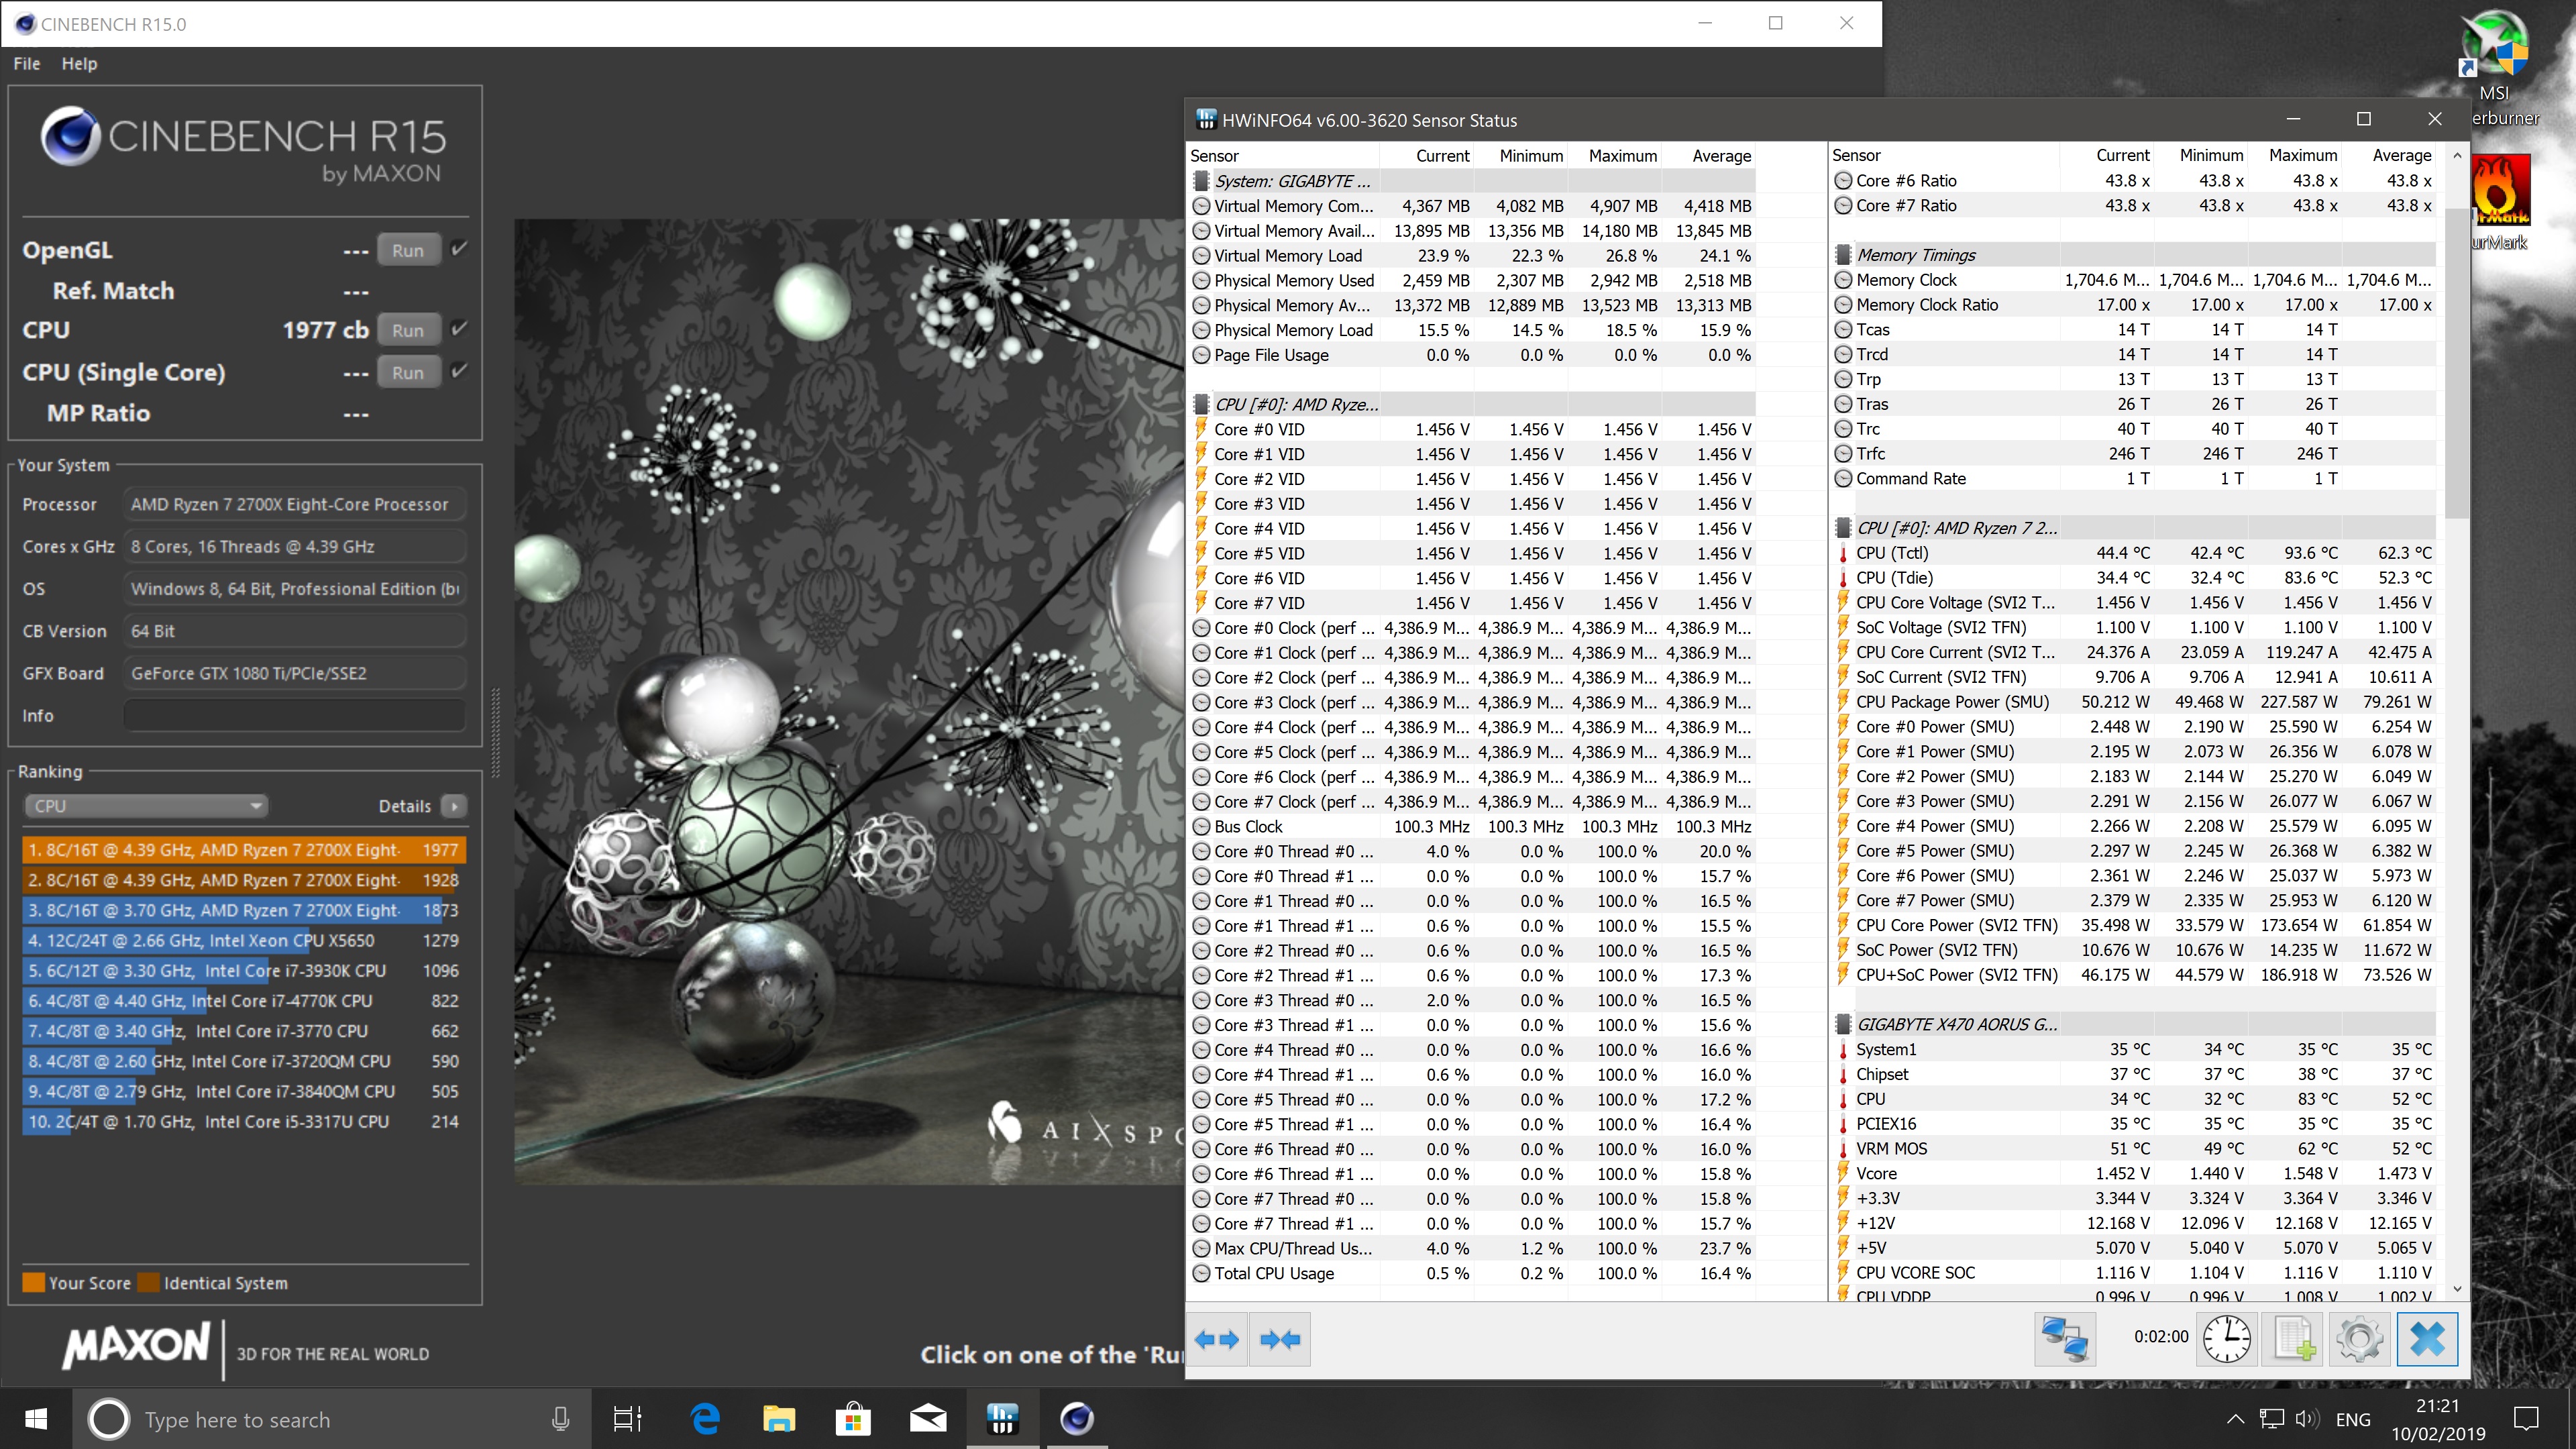Switch to Cinebench taskbar icon
Viewport: 2576px width, 1449px height.
(1077, 1419)
